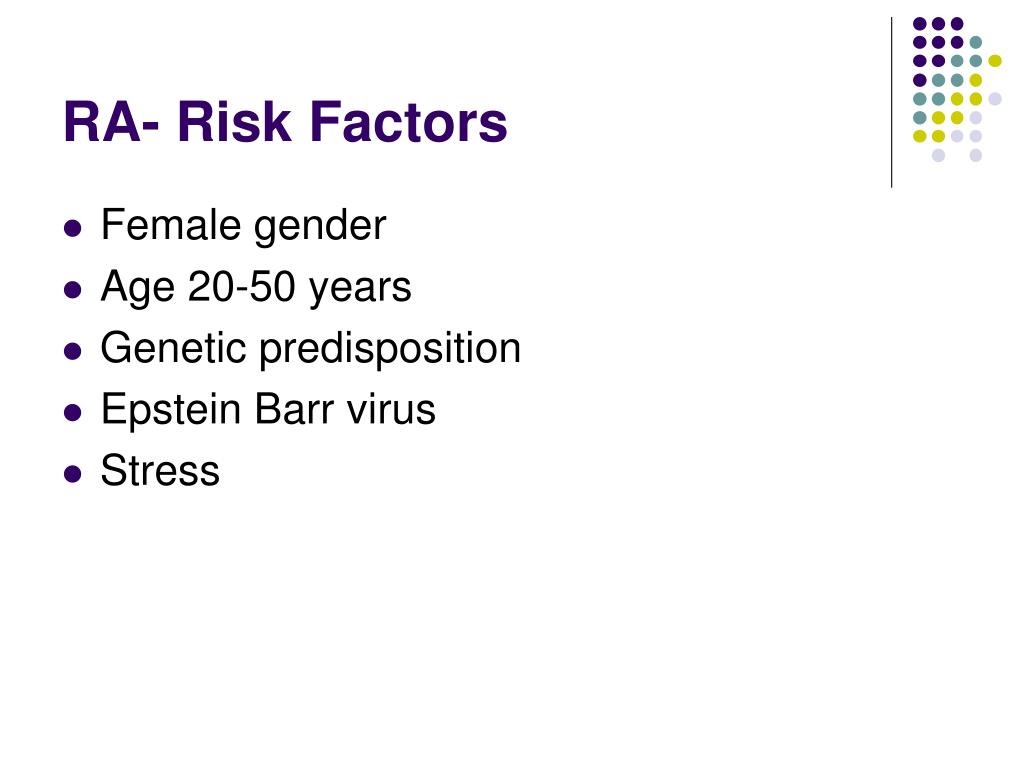1024x768 pixels.
Task: Click bullet dot beside Female gender
Action: [x=73, y=228]
